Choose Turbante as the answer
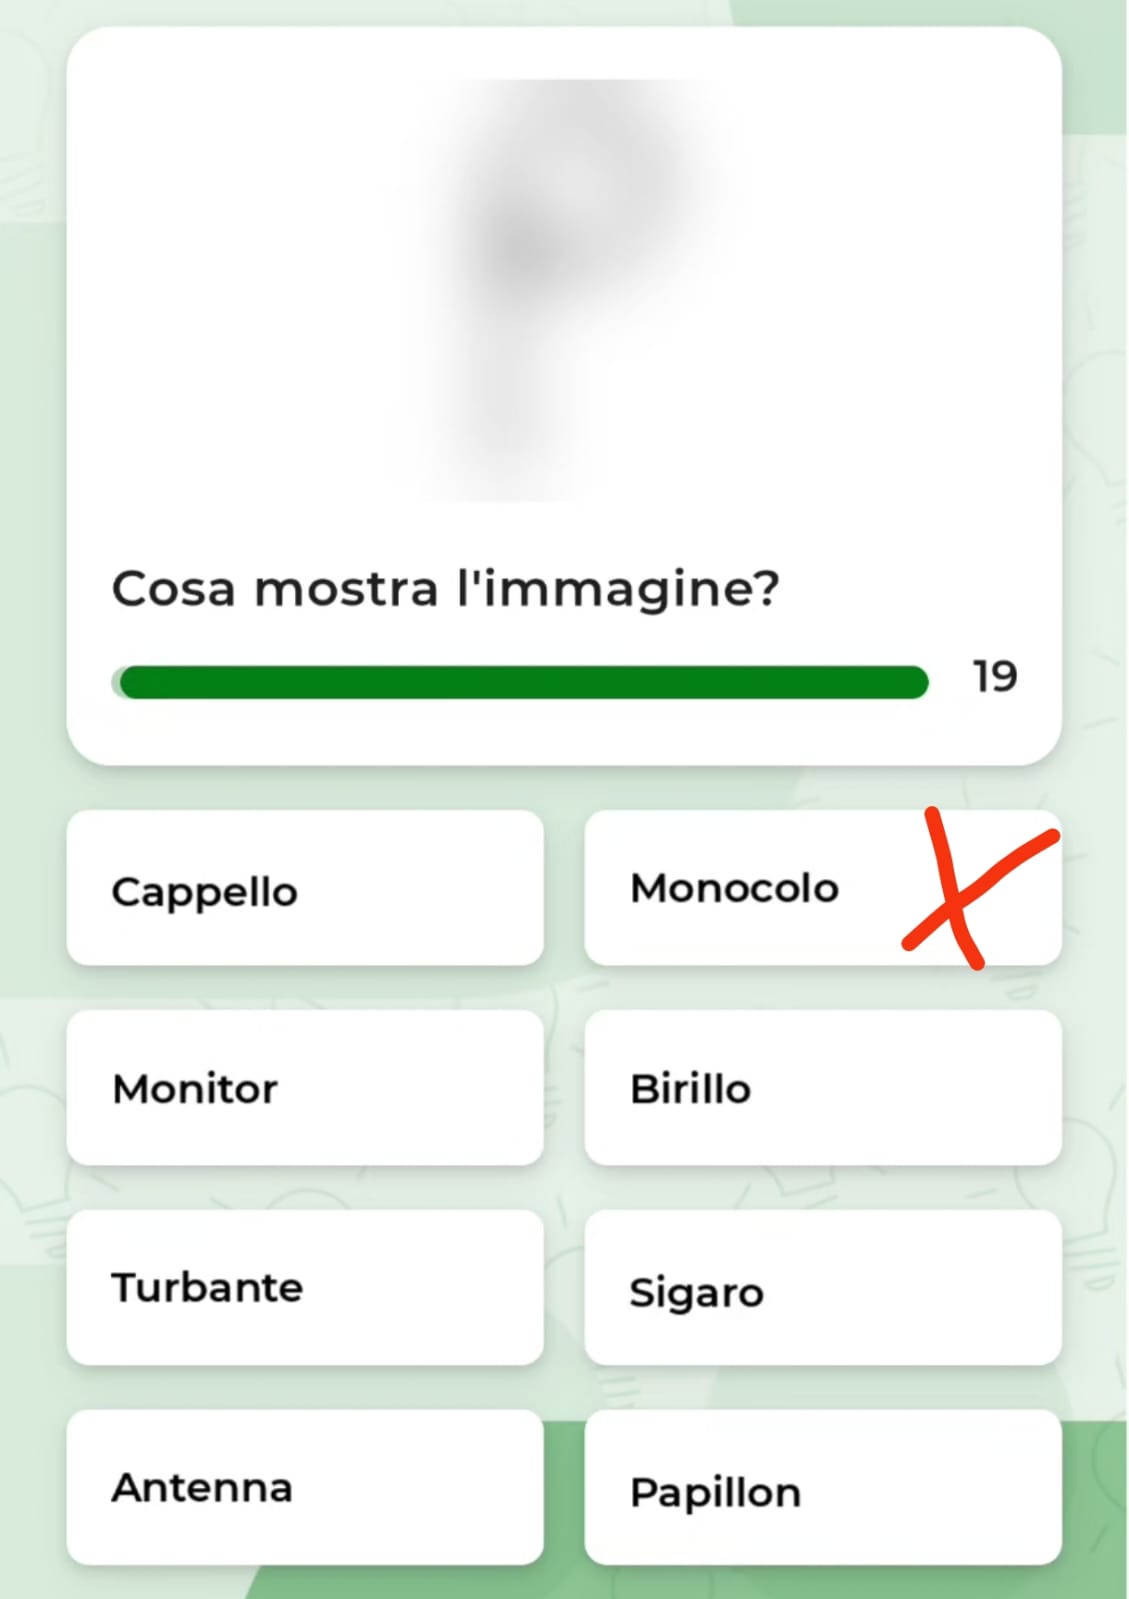 (x=305, y=1288)
